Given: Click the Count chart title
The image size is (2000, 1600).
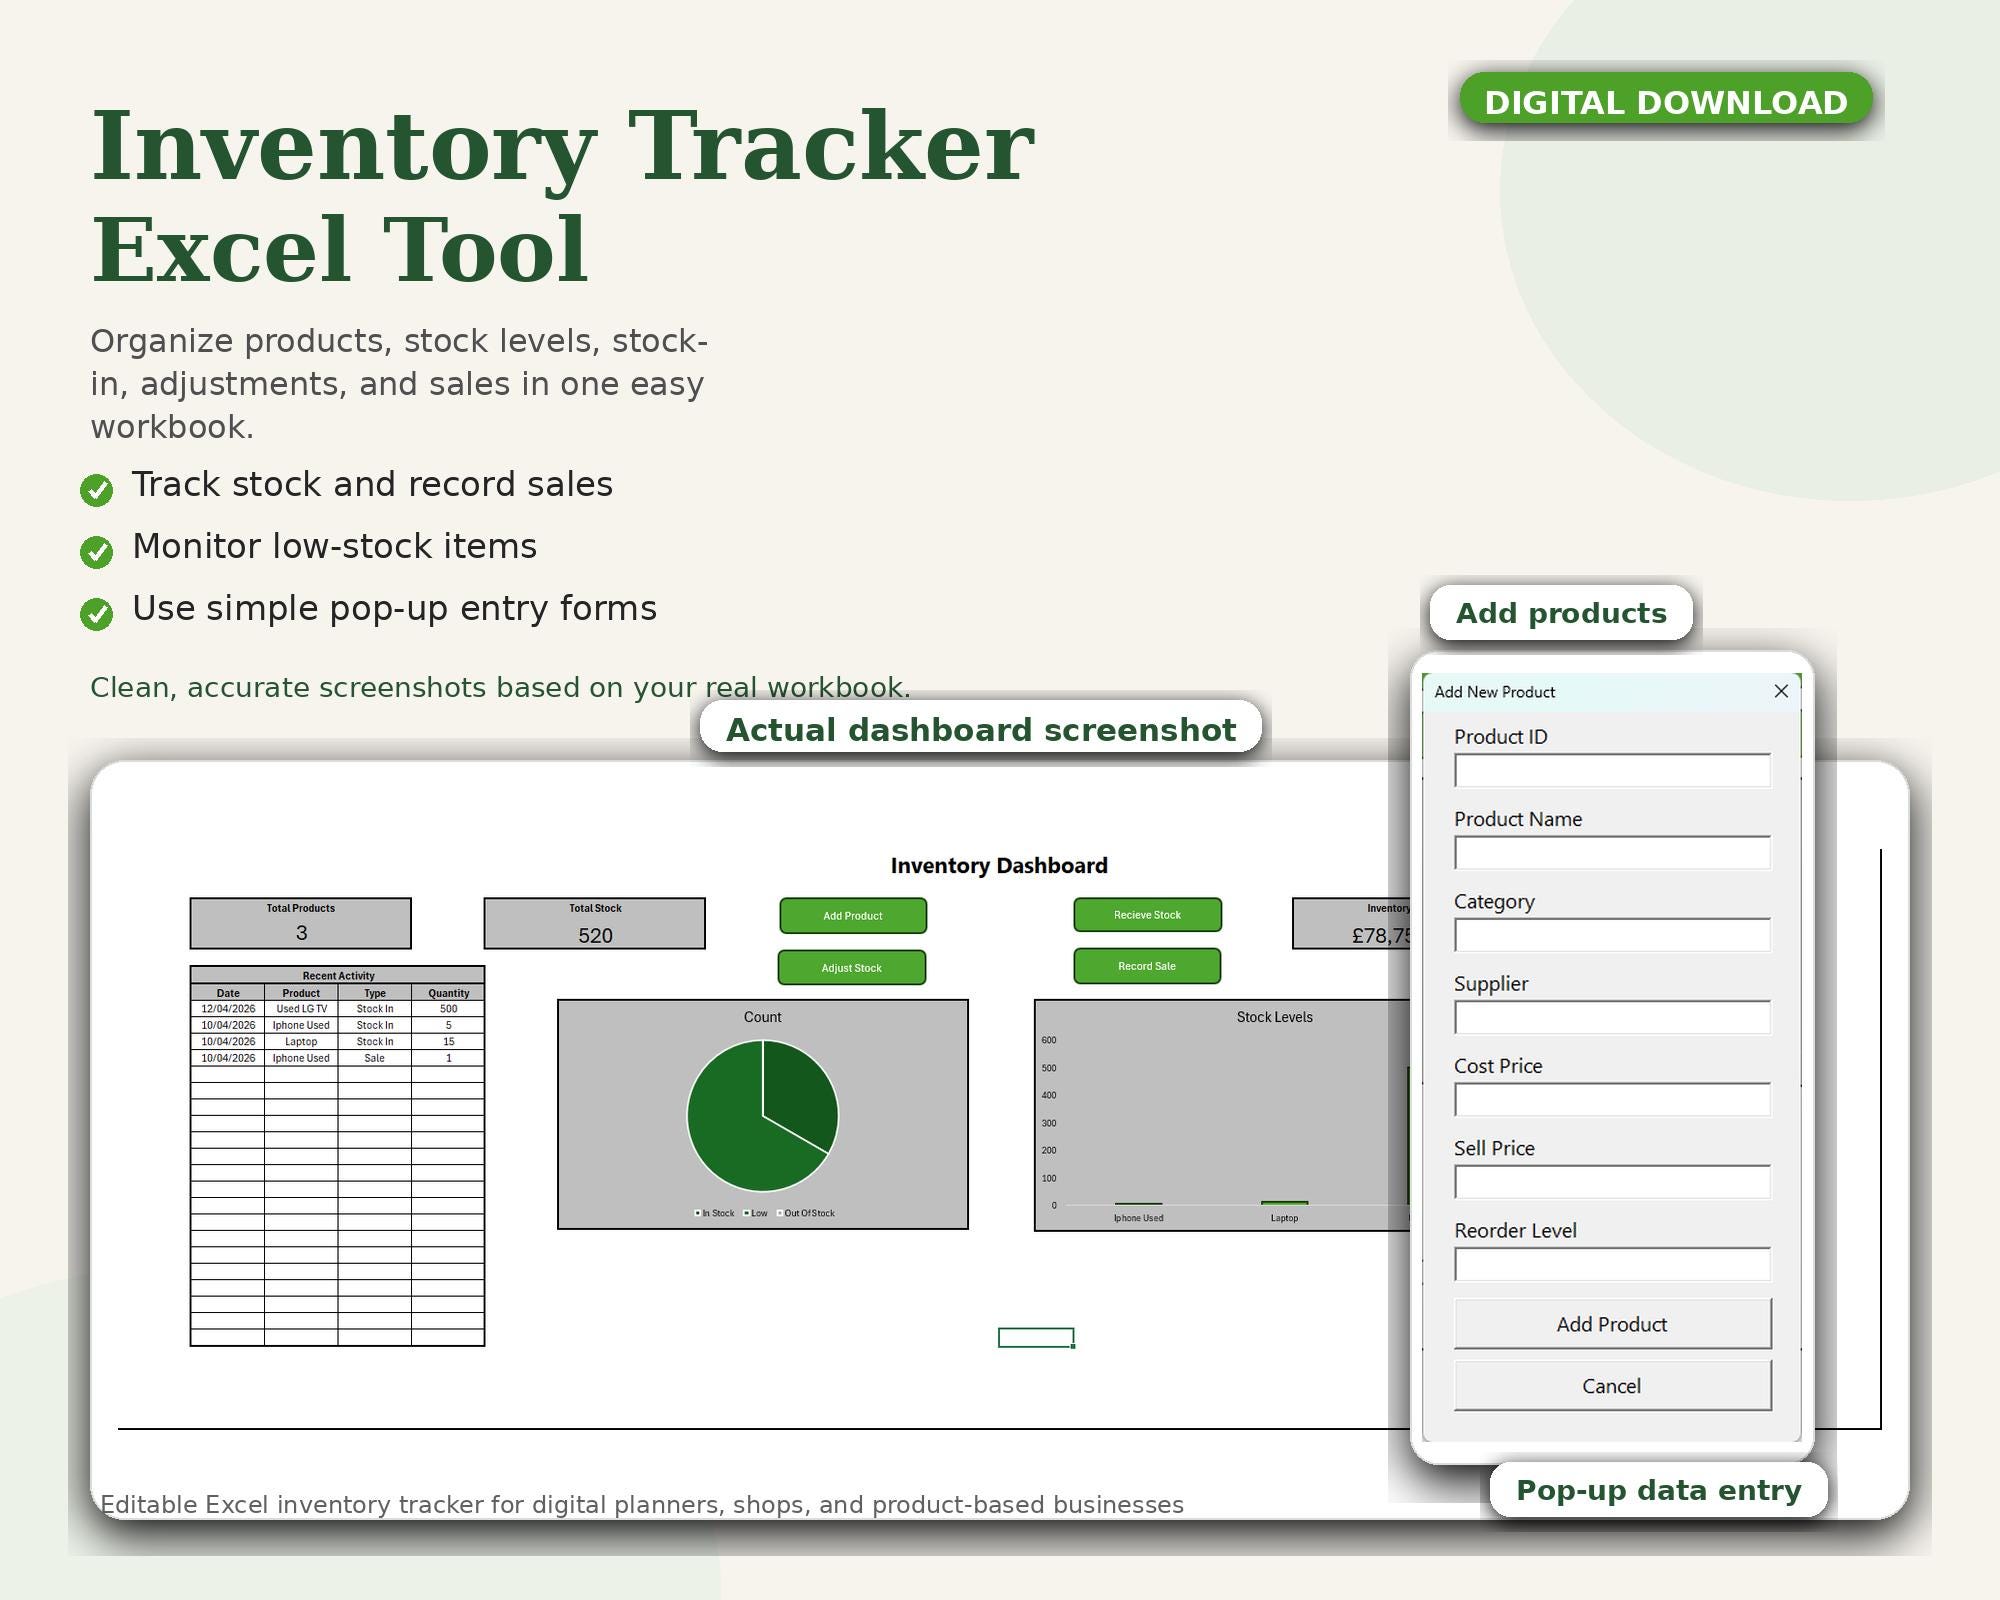Looking at the screenshot, I should pos(762,1017).
